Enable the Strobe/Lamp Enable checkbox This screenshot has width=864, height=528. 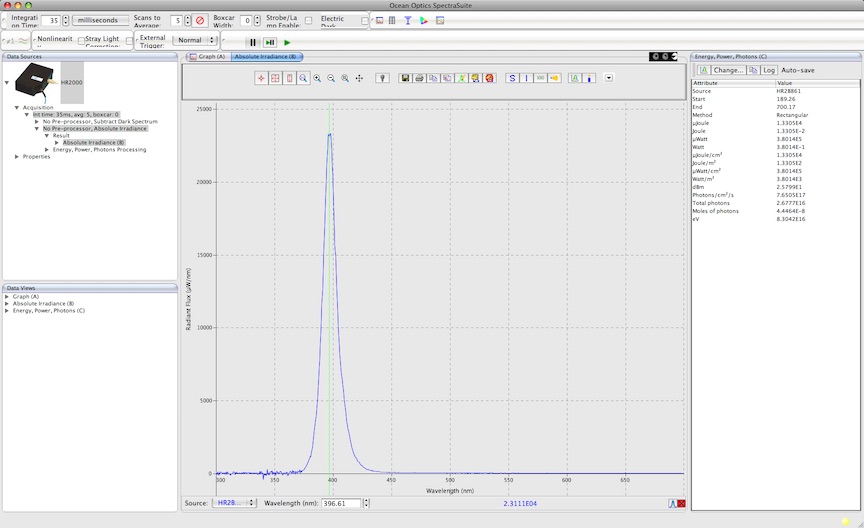(309, 20)
